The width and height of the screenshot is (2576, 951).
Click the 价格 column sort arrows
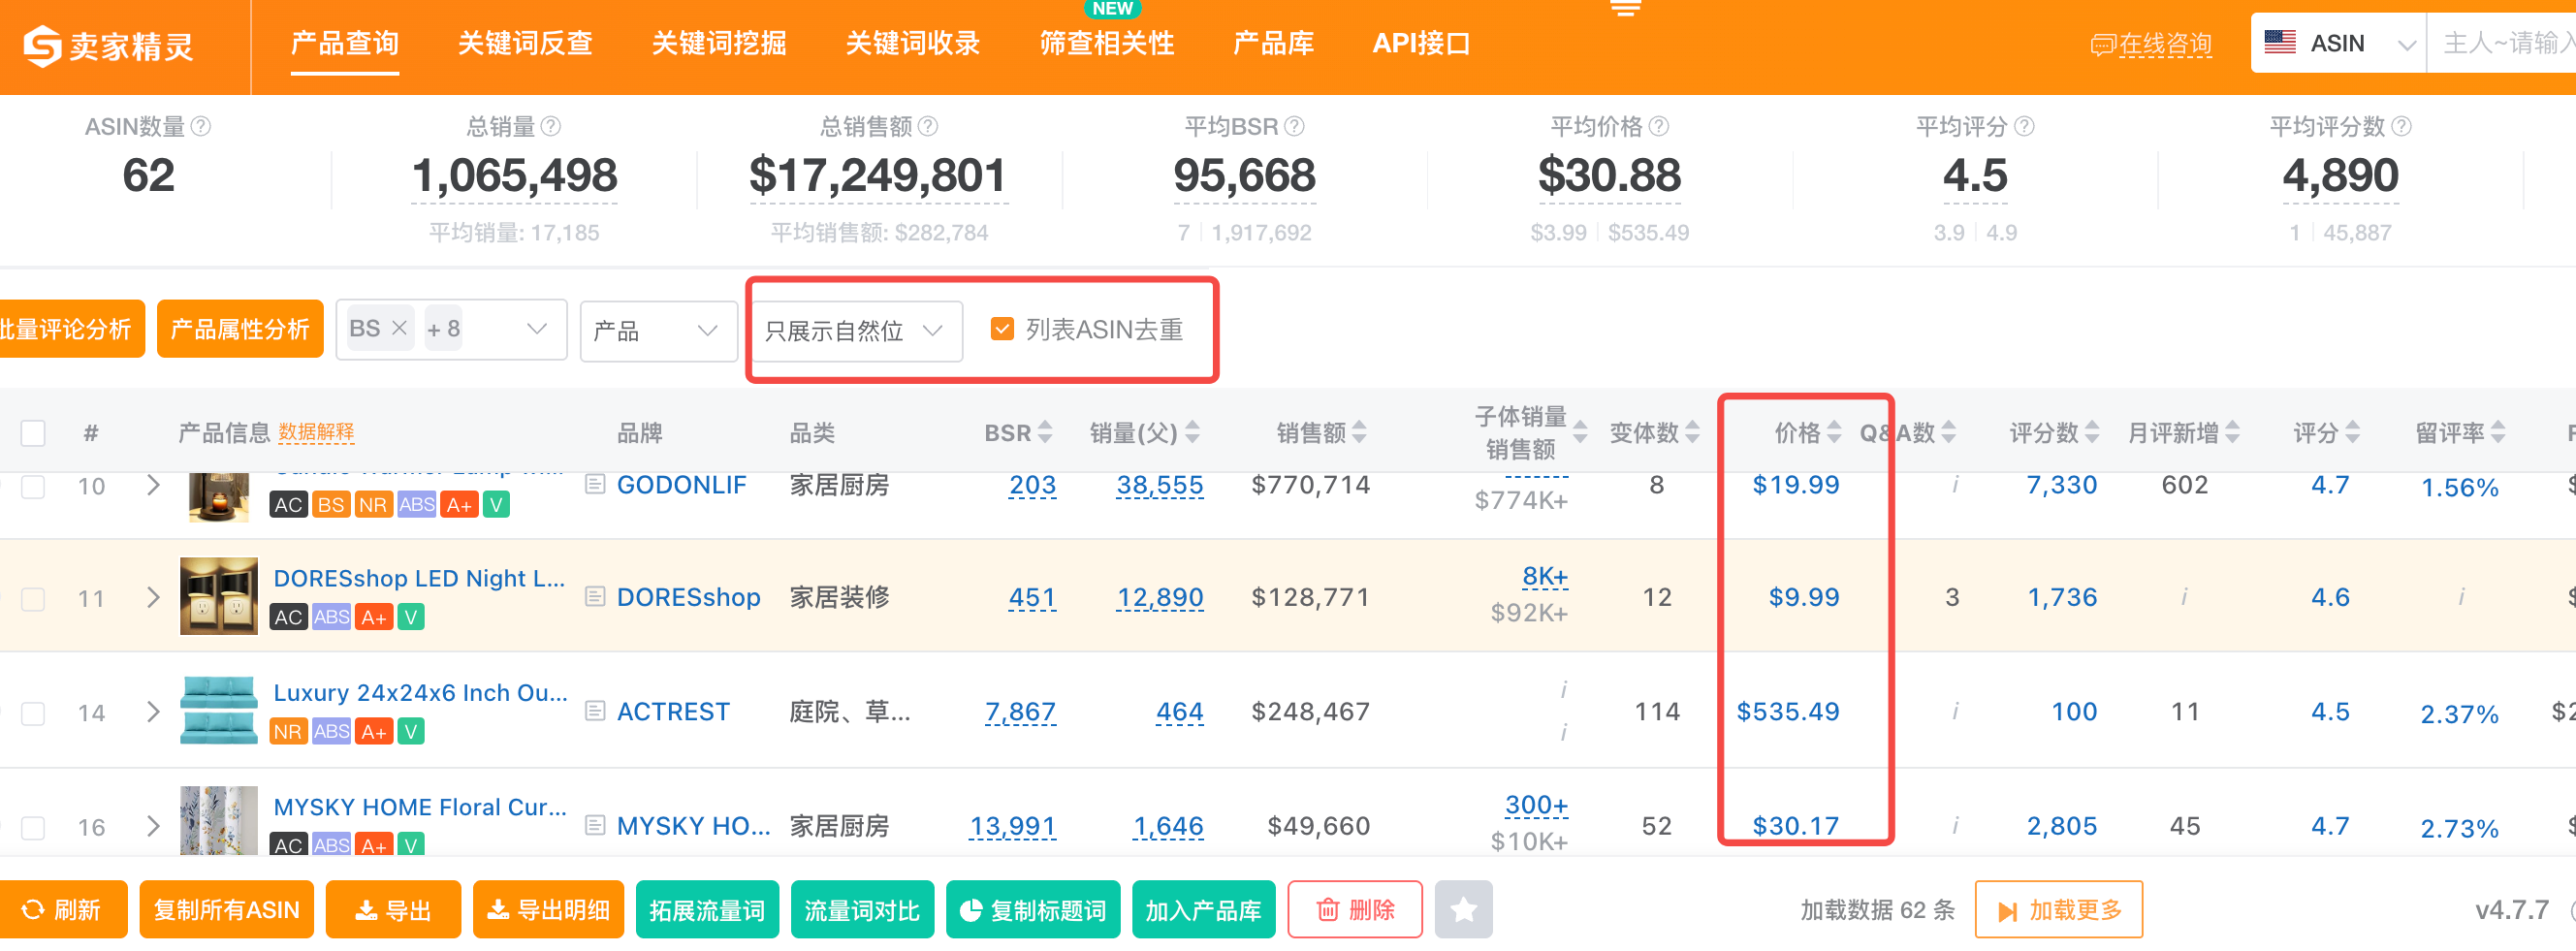click(x=1833, y=432)
